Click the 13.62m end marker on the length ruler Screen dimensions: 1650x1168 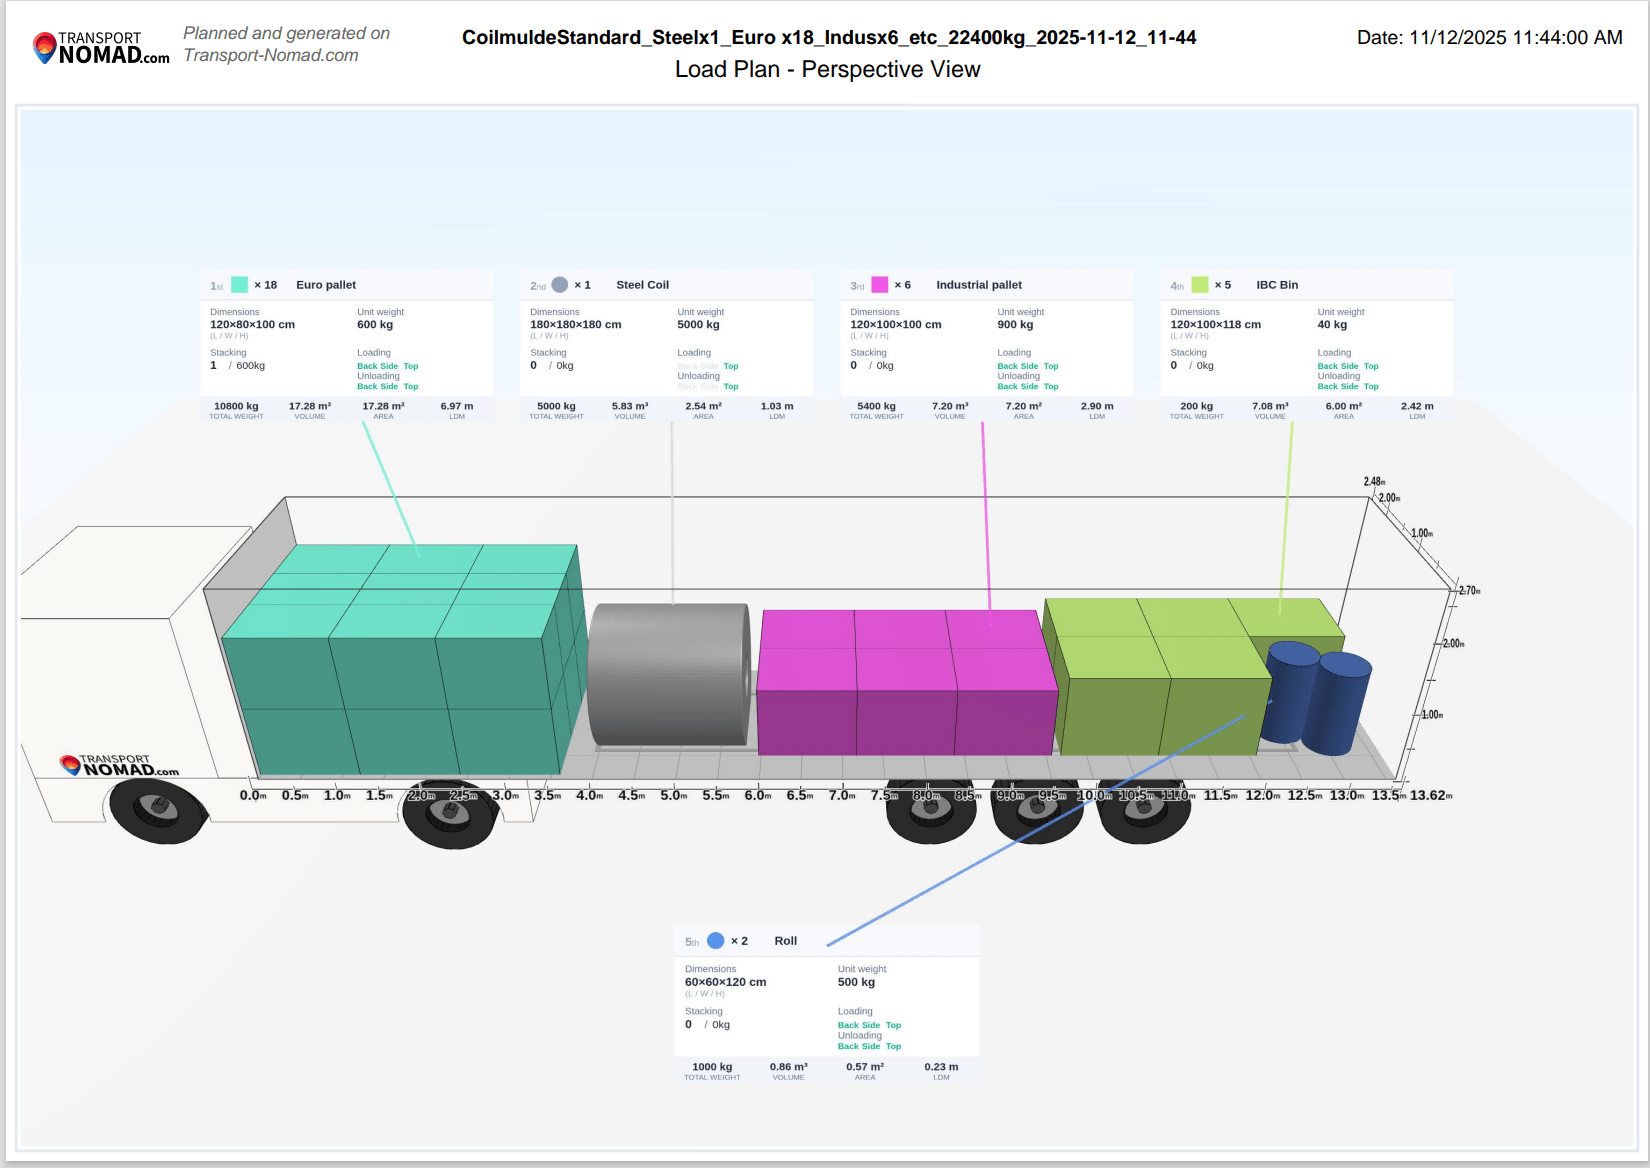pos(1430,796)
